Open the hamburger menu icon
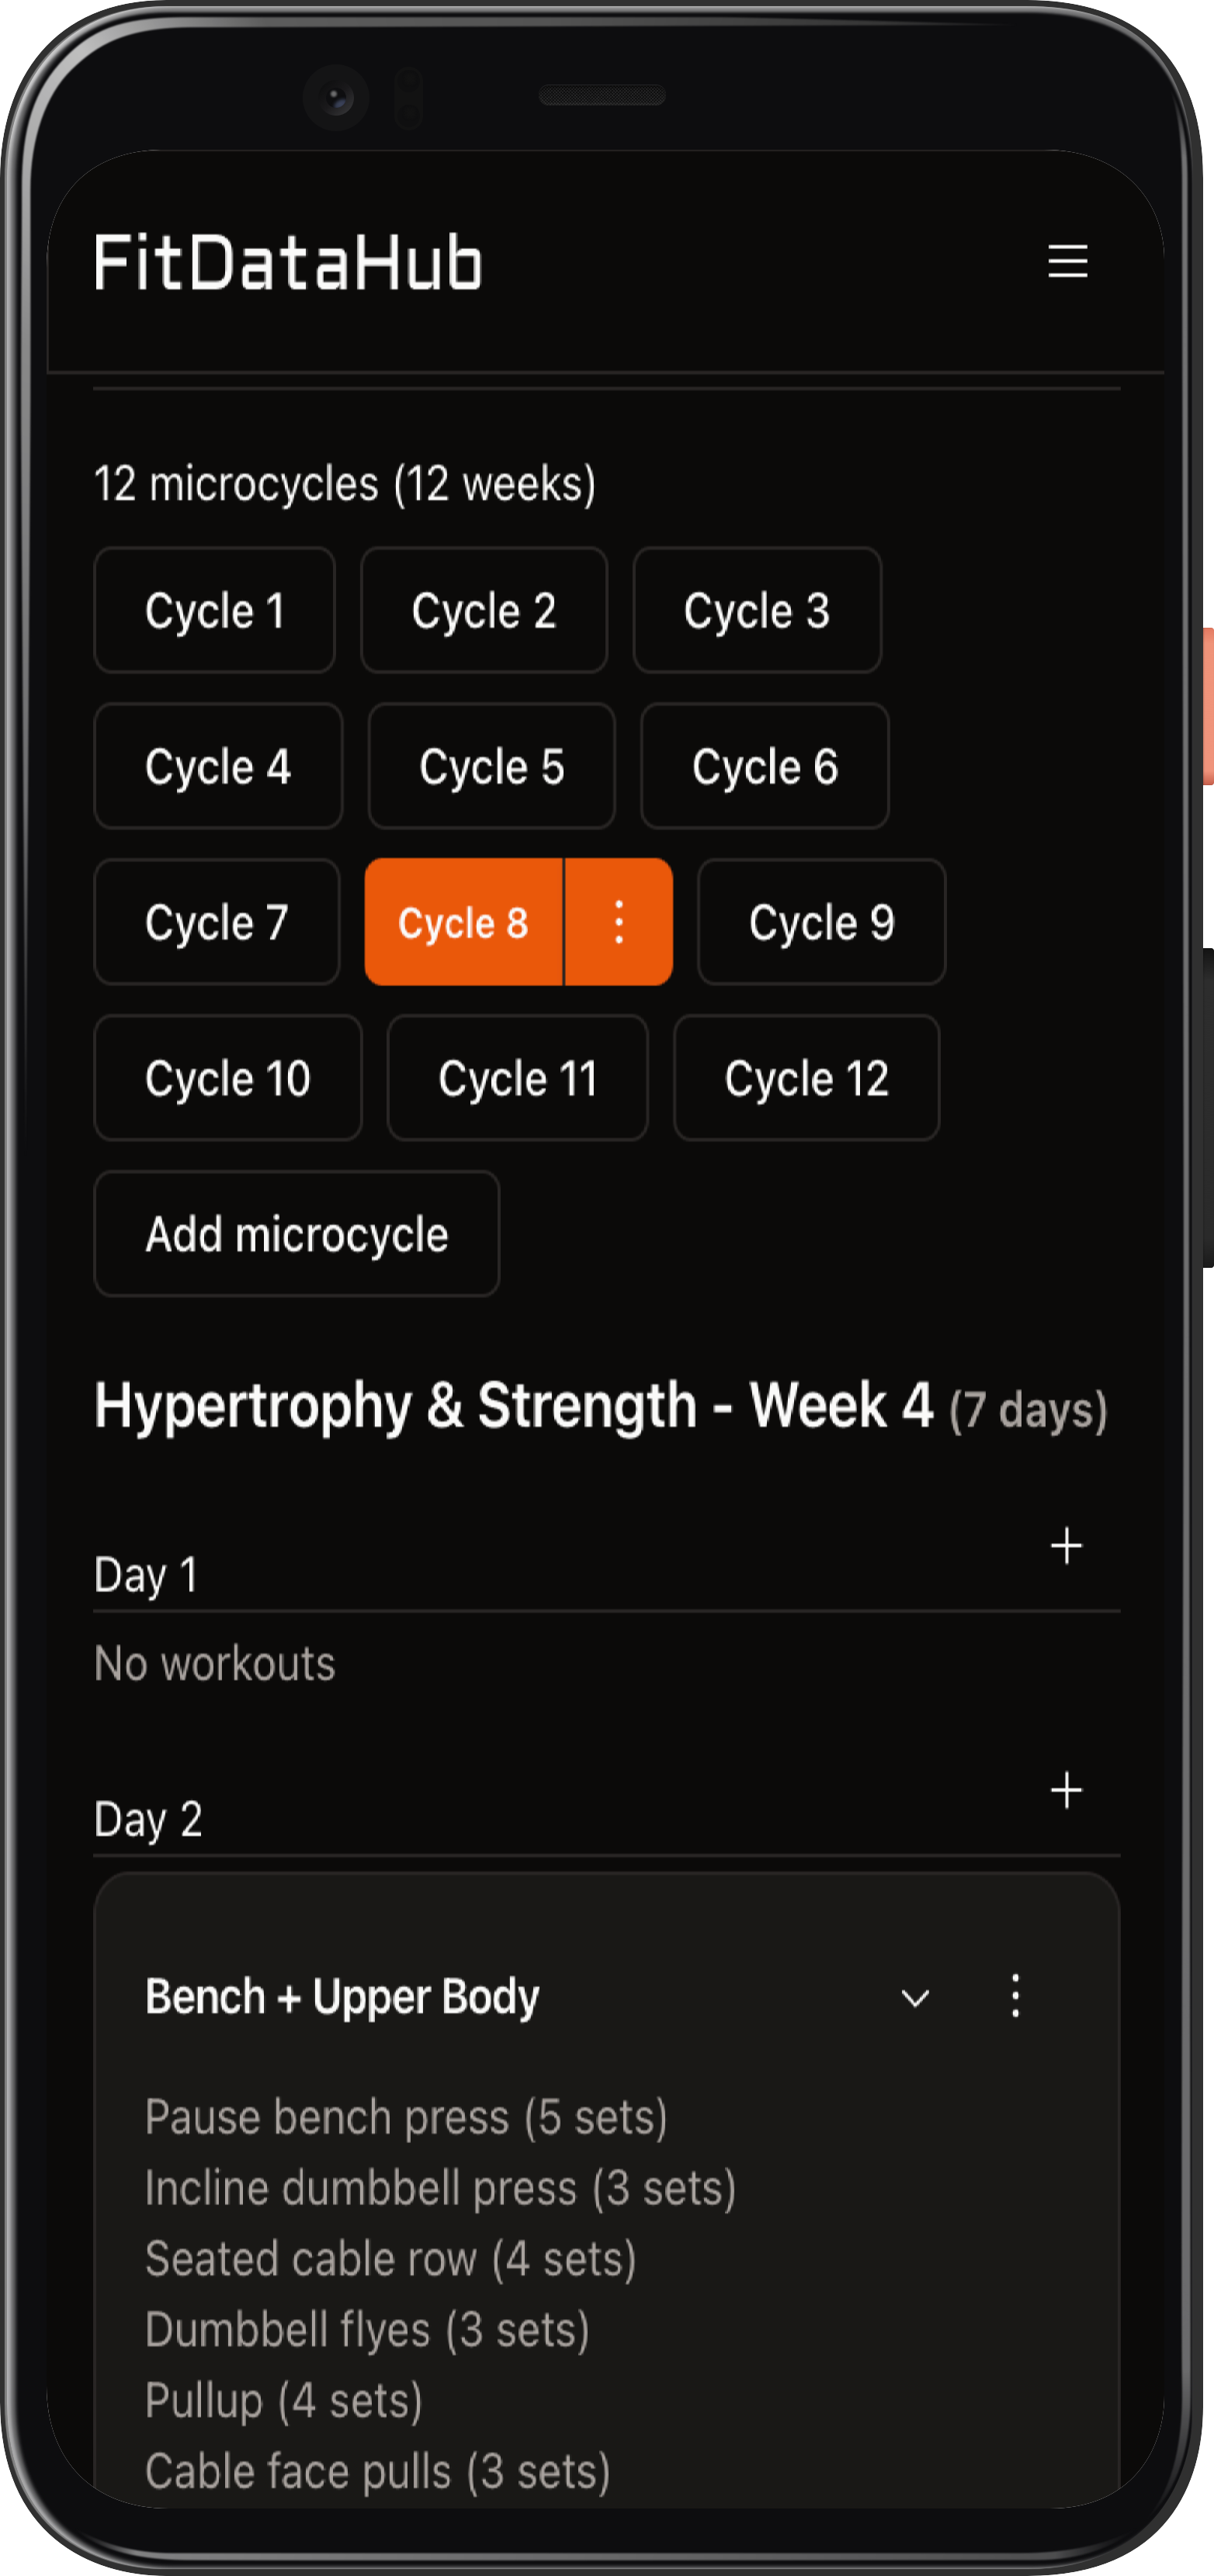 (x=1067, y=261)
